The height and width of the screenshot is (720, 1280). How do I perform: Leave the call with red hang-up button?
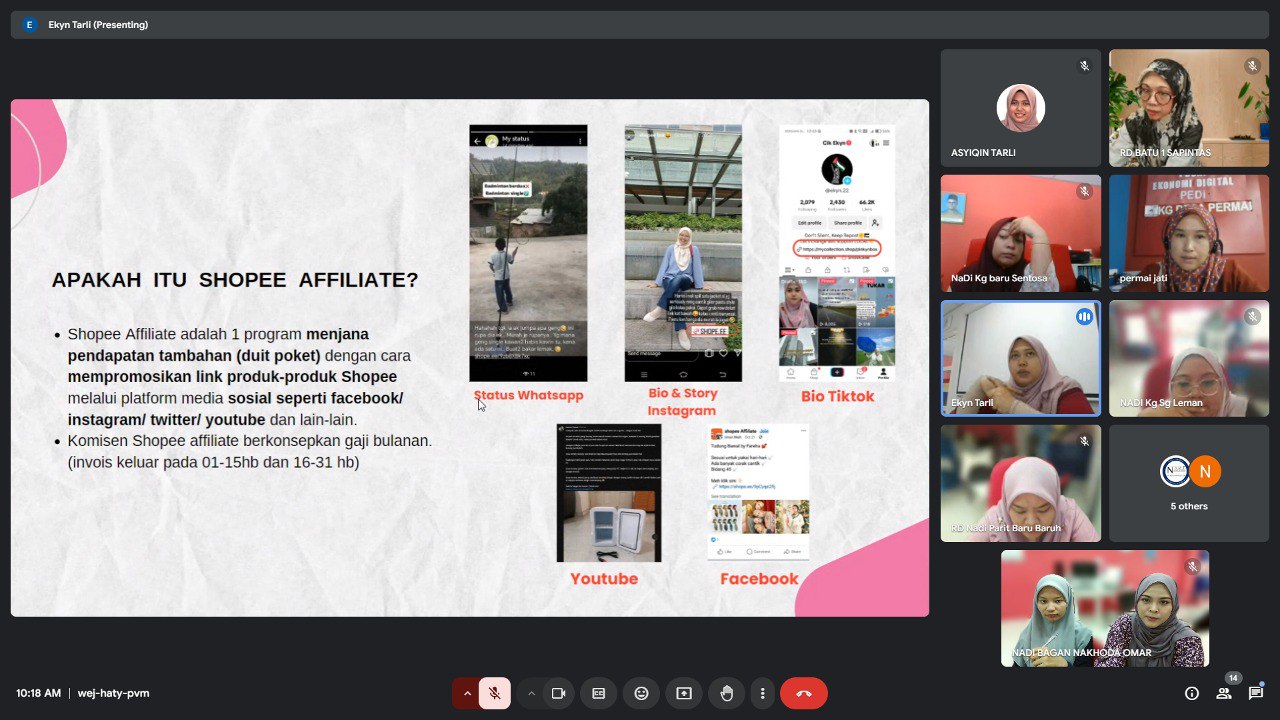(x=803, y=693)
